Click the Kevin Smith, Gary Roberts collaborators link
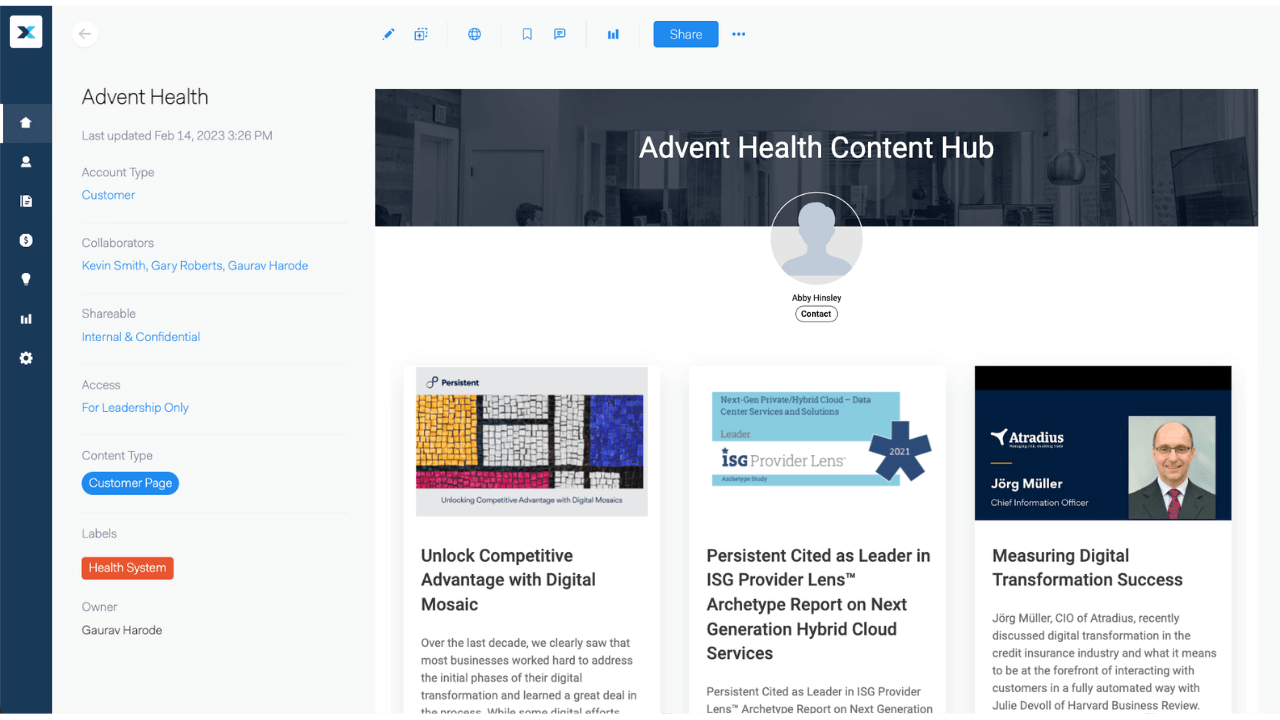1280x720 pixels. (x=195, y=266)
